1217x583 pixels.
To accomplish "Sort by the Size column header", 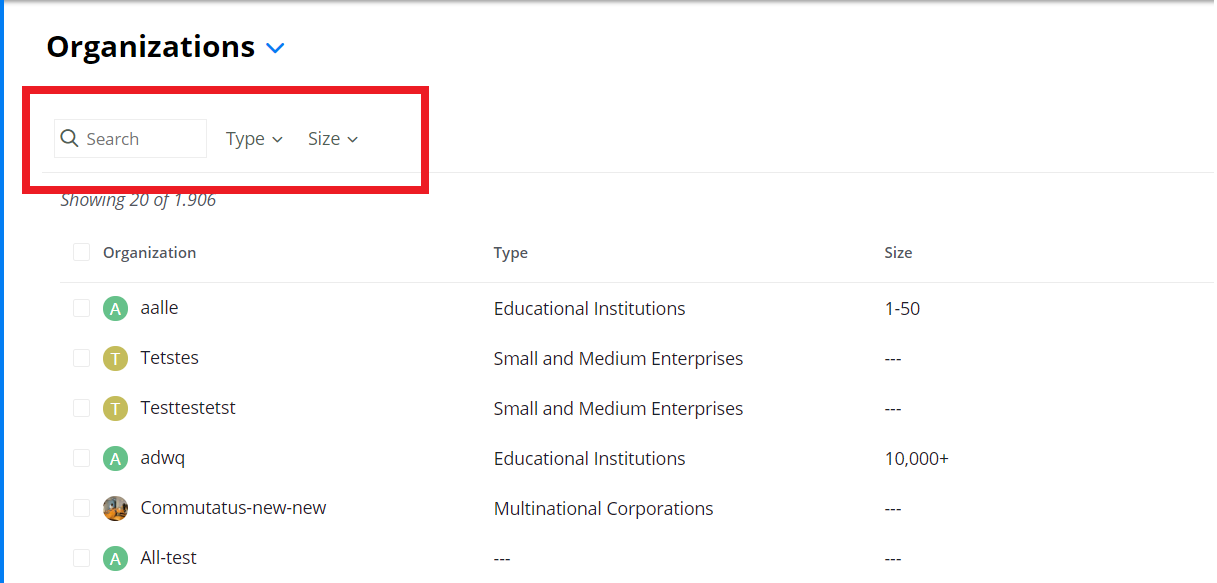I will (x=898, y=253).
